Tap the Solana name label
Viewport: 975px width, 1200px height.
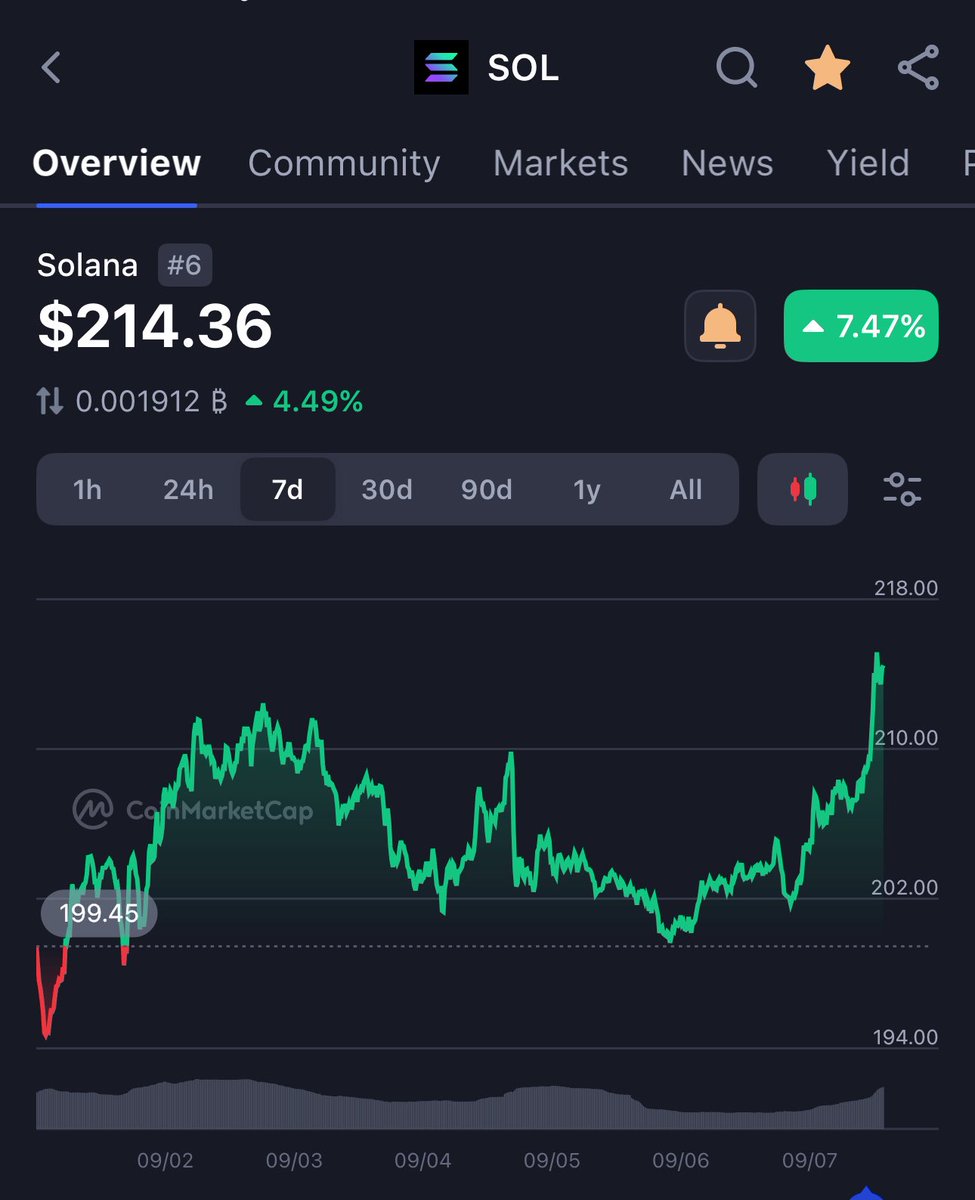tap(87, 265)
